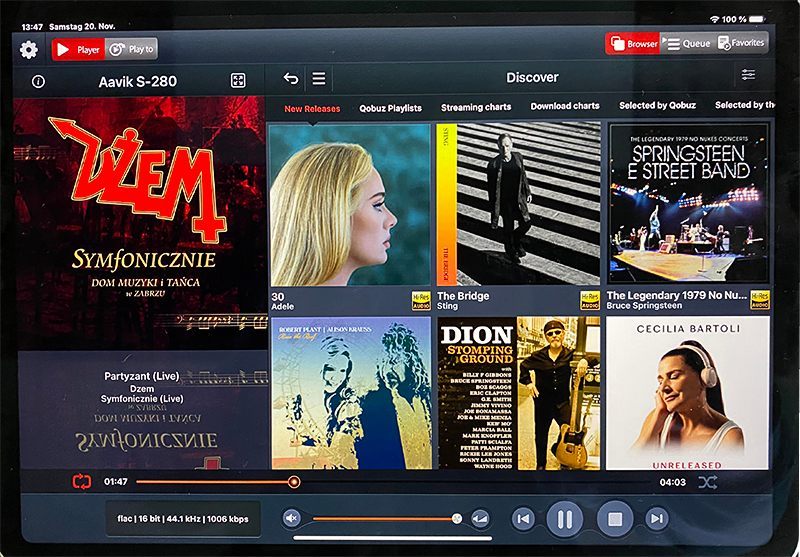Select the Qobuz Playlists tab
Image resolution: width=800 pixels, height=557 pixels.
[x=390, y=108]
